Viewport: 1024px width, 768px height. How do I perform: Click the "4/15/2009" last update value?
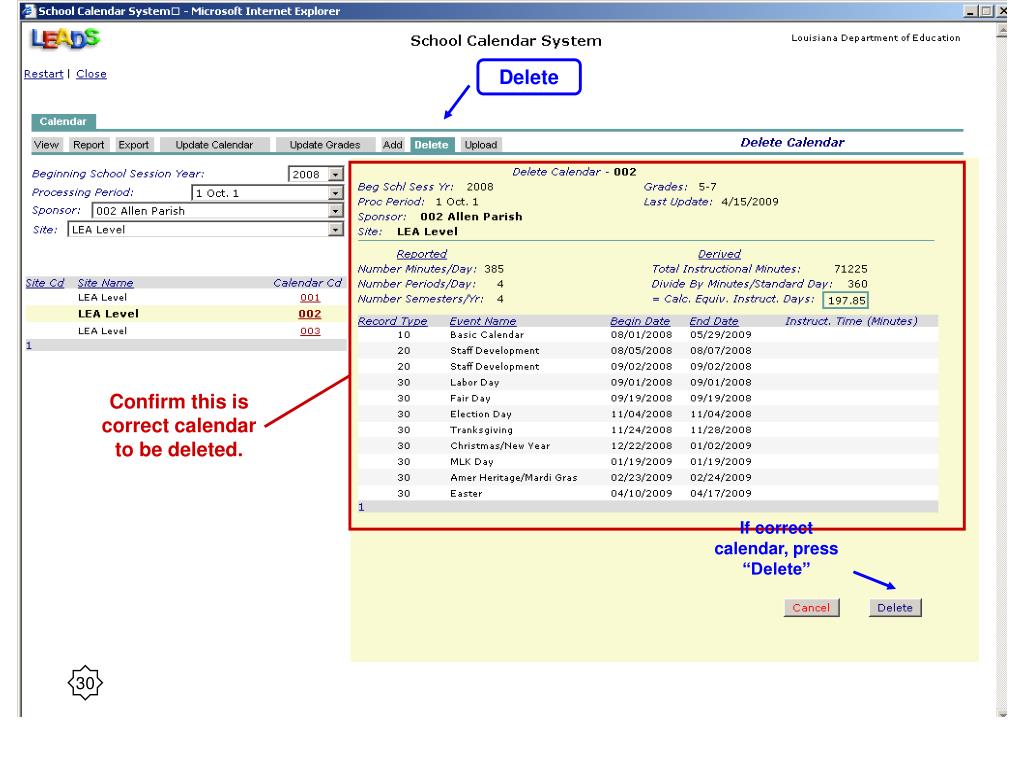pyautogui.click(x=750, y=202)
